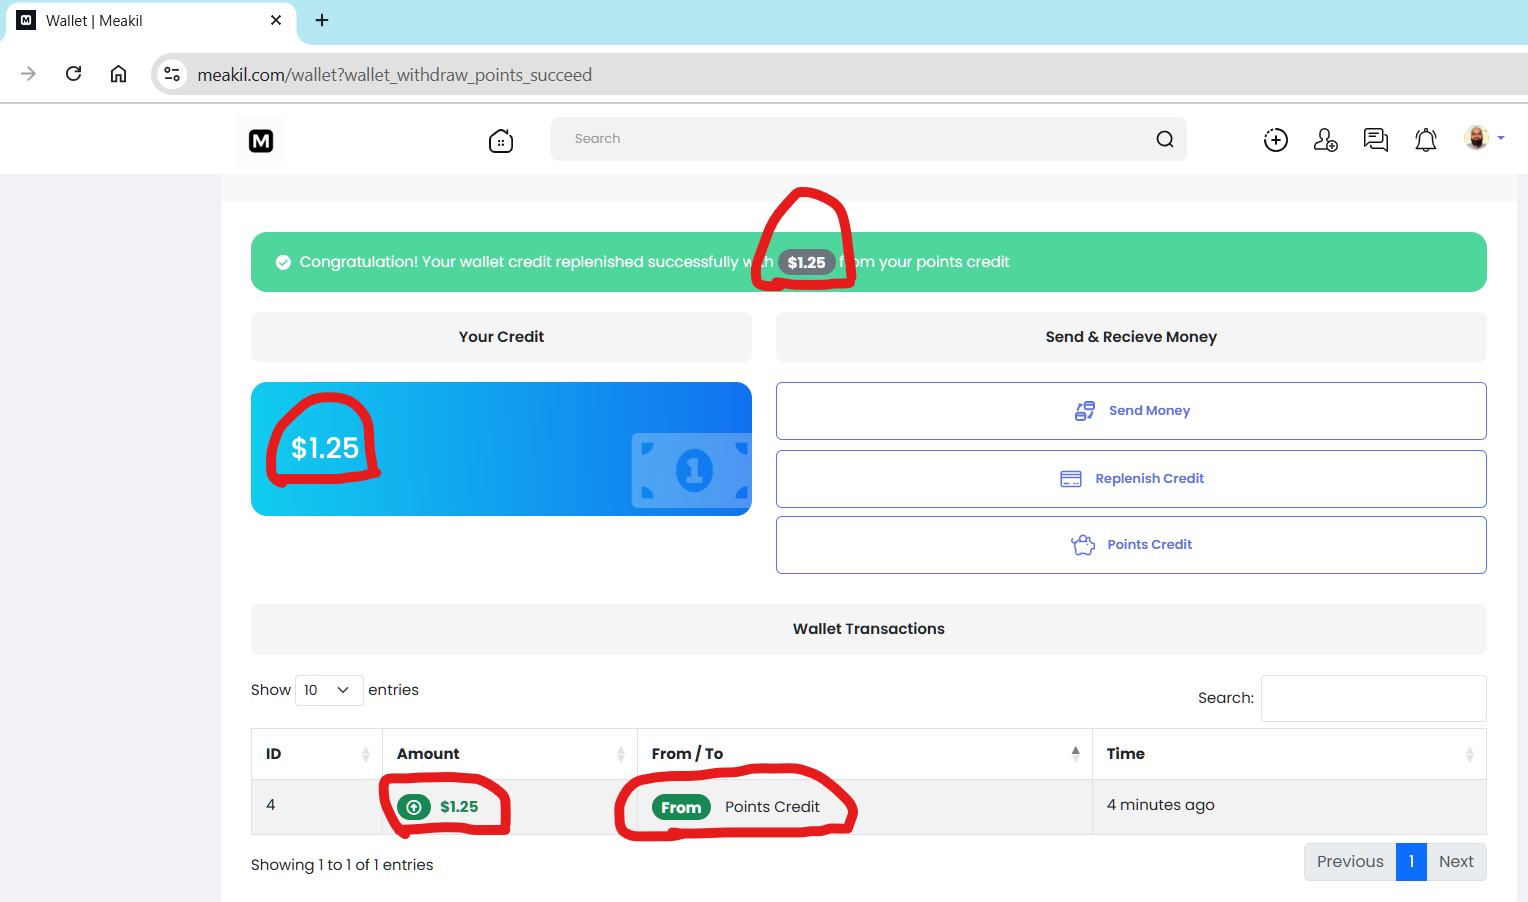1528x902 pixels.
Task: Open the Points Credit button
Action: point(1131,545)
